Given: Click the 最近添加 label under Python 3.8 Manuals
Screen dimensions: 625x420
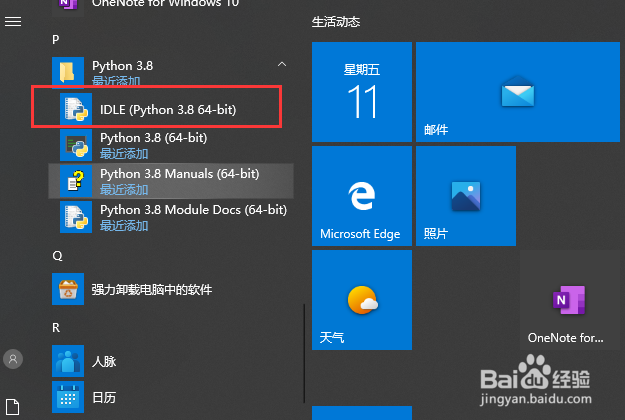Looking at the screenshot, I should point(124,190).
